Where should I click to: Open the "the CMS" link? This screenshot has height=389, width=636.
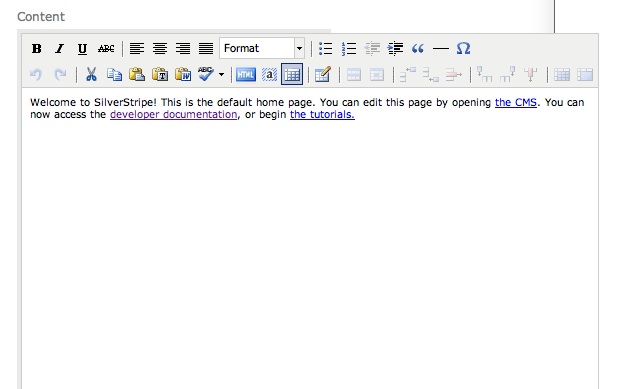click(516, 102)
